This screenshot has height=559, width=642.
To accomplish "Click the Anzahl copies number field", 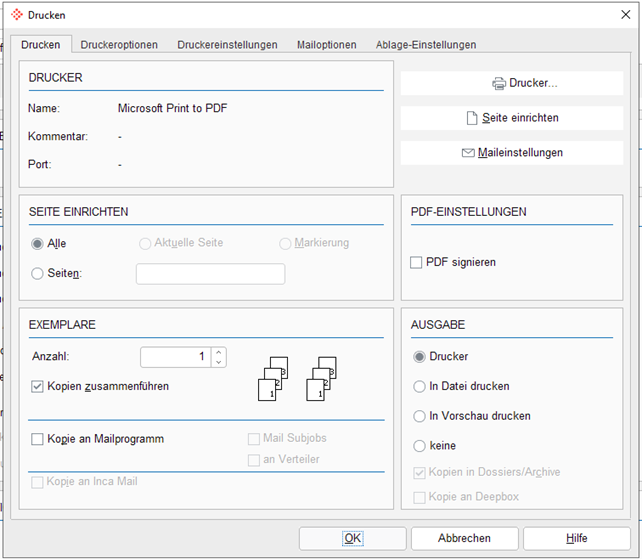I will click(176, 357).
